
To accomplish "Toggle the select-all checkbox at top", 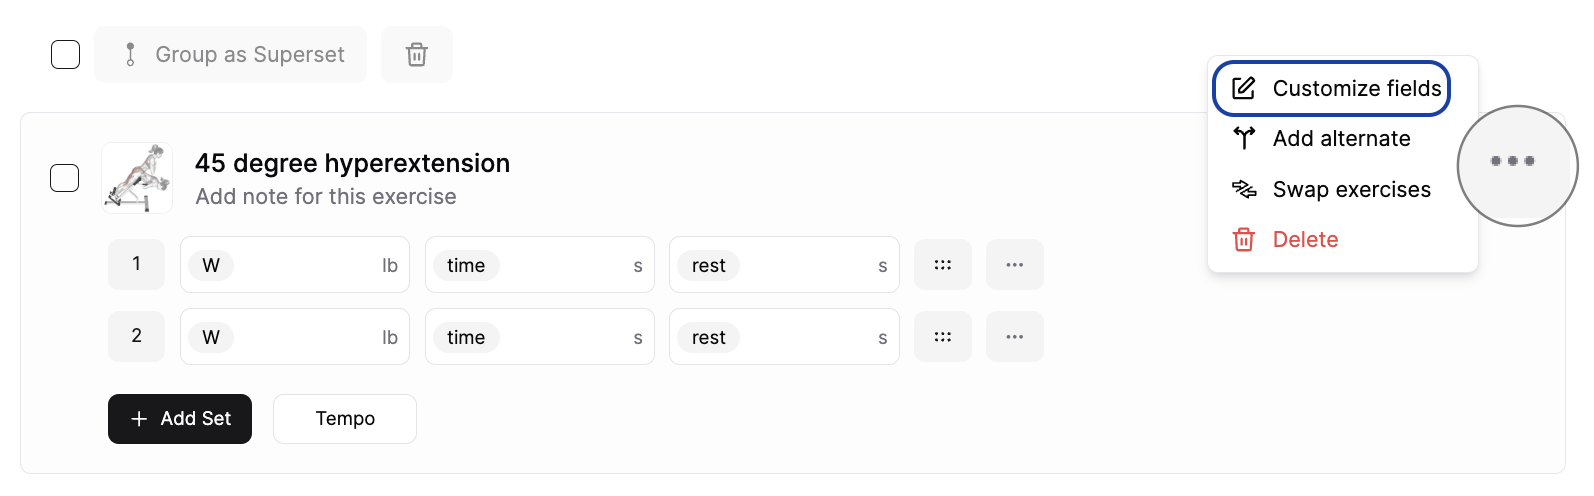I will (65, 54).
